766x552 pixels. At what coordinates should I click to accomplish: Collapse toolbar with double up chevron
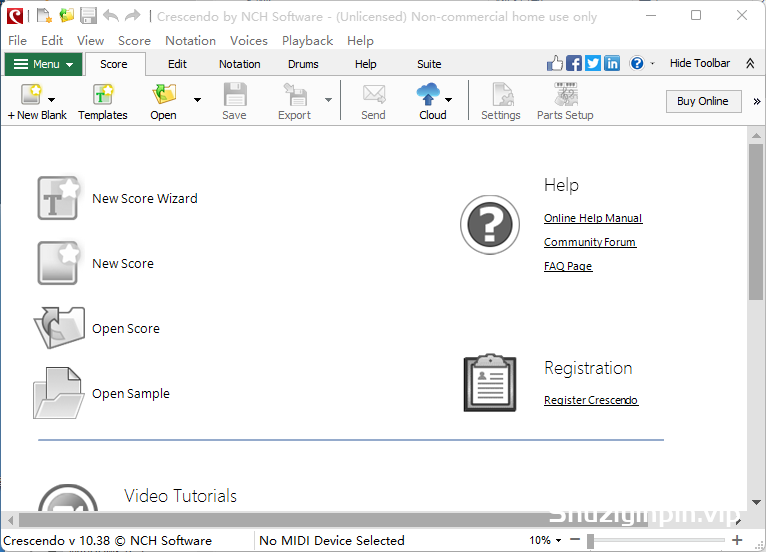pyautogui.click(x=750, y=64)
